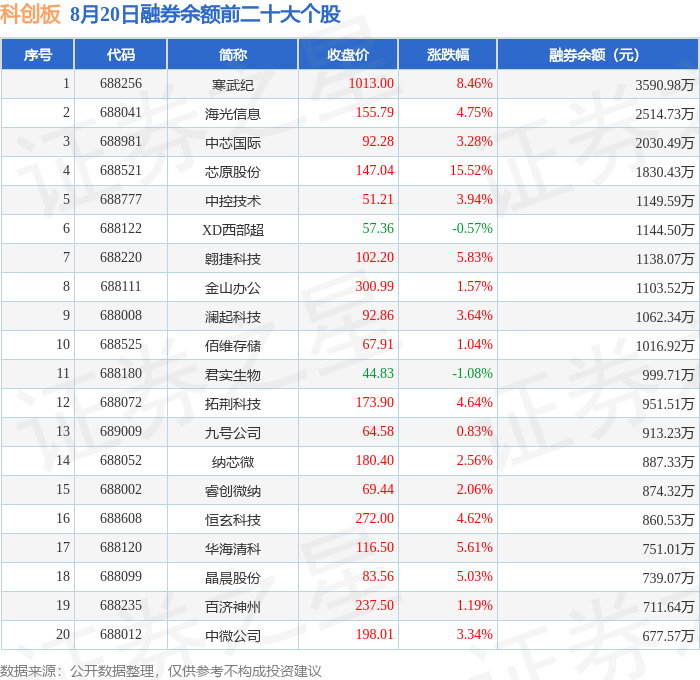Click balance 3590.98万
Image resolution: width=700 pixels, height=680 pixels.
coord(664,85)
